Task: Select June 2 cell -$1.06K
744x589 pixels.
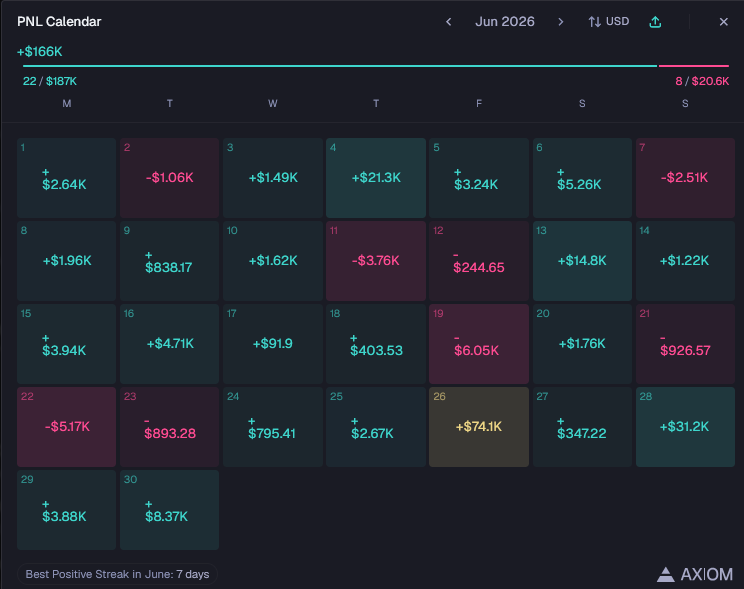Action: tap(169, 178)
